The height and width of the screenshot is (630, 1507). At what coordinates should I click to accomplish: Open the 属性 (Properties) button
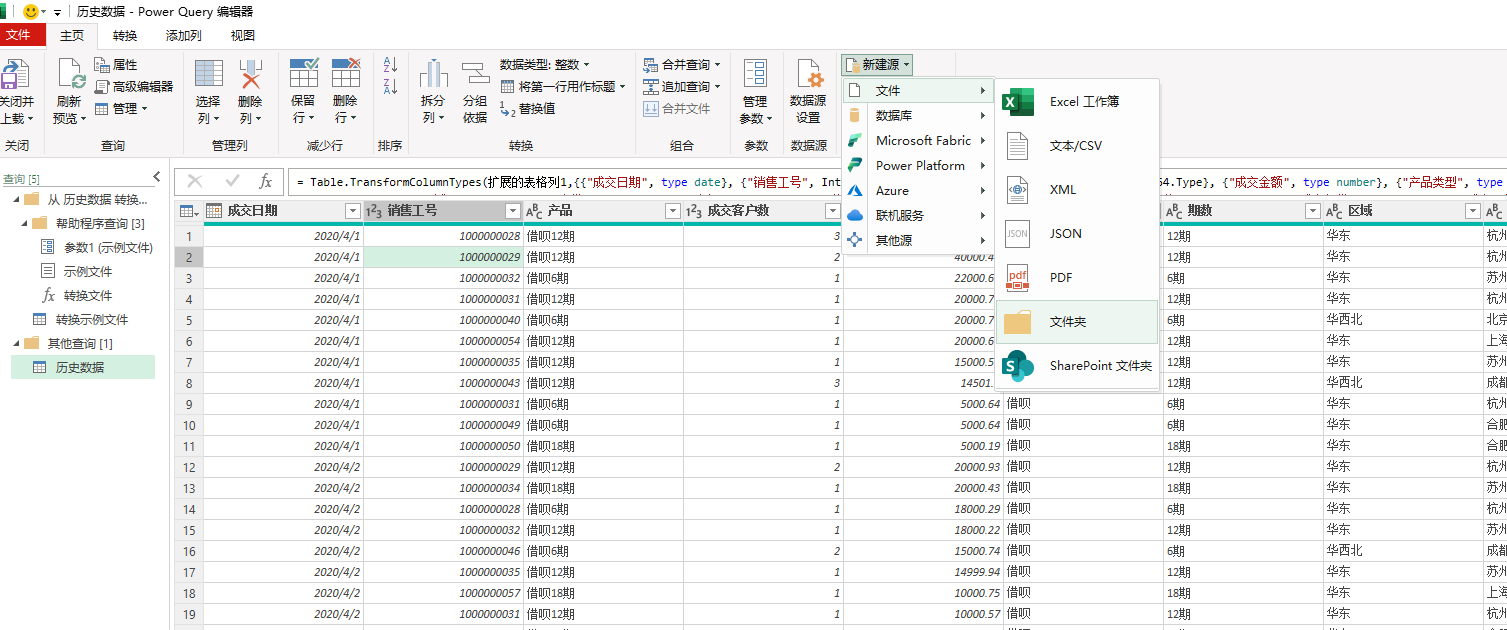pyautogui.click(x=116, y=65)
